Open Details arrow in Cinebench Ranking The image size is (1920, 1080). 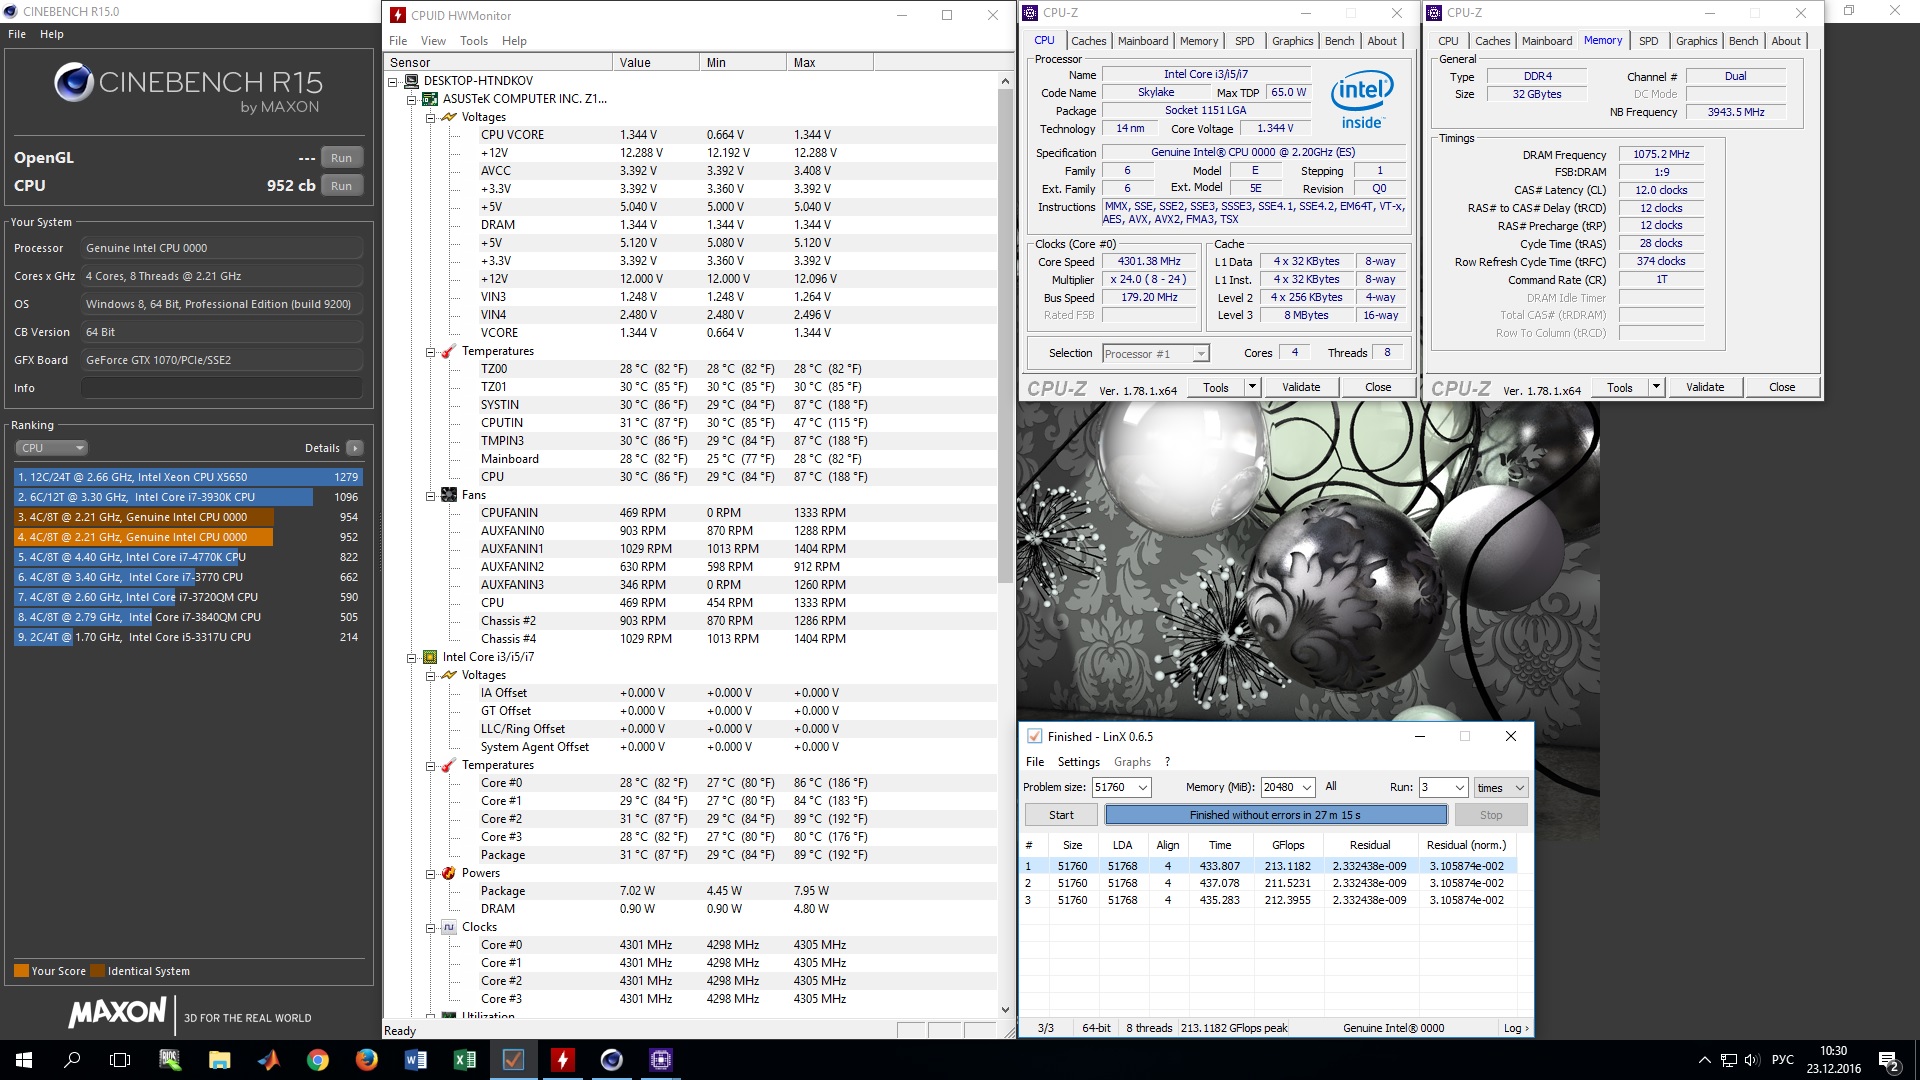[355, 448]
